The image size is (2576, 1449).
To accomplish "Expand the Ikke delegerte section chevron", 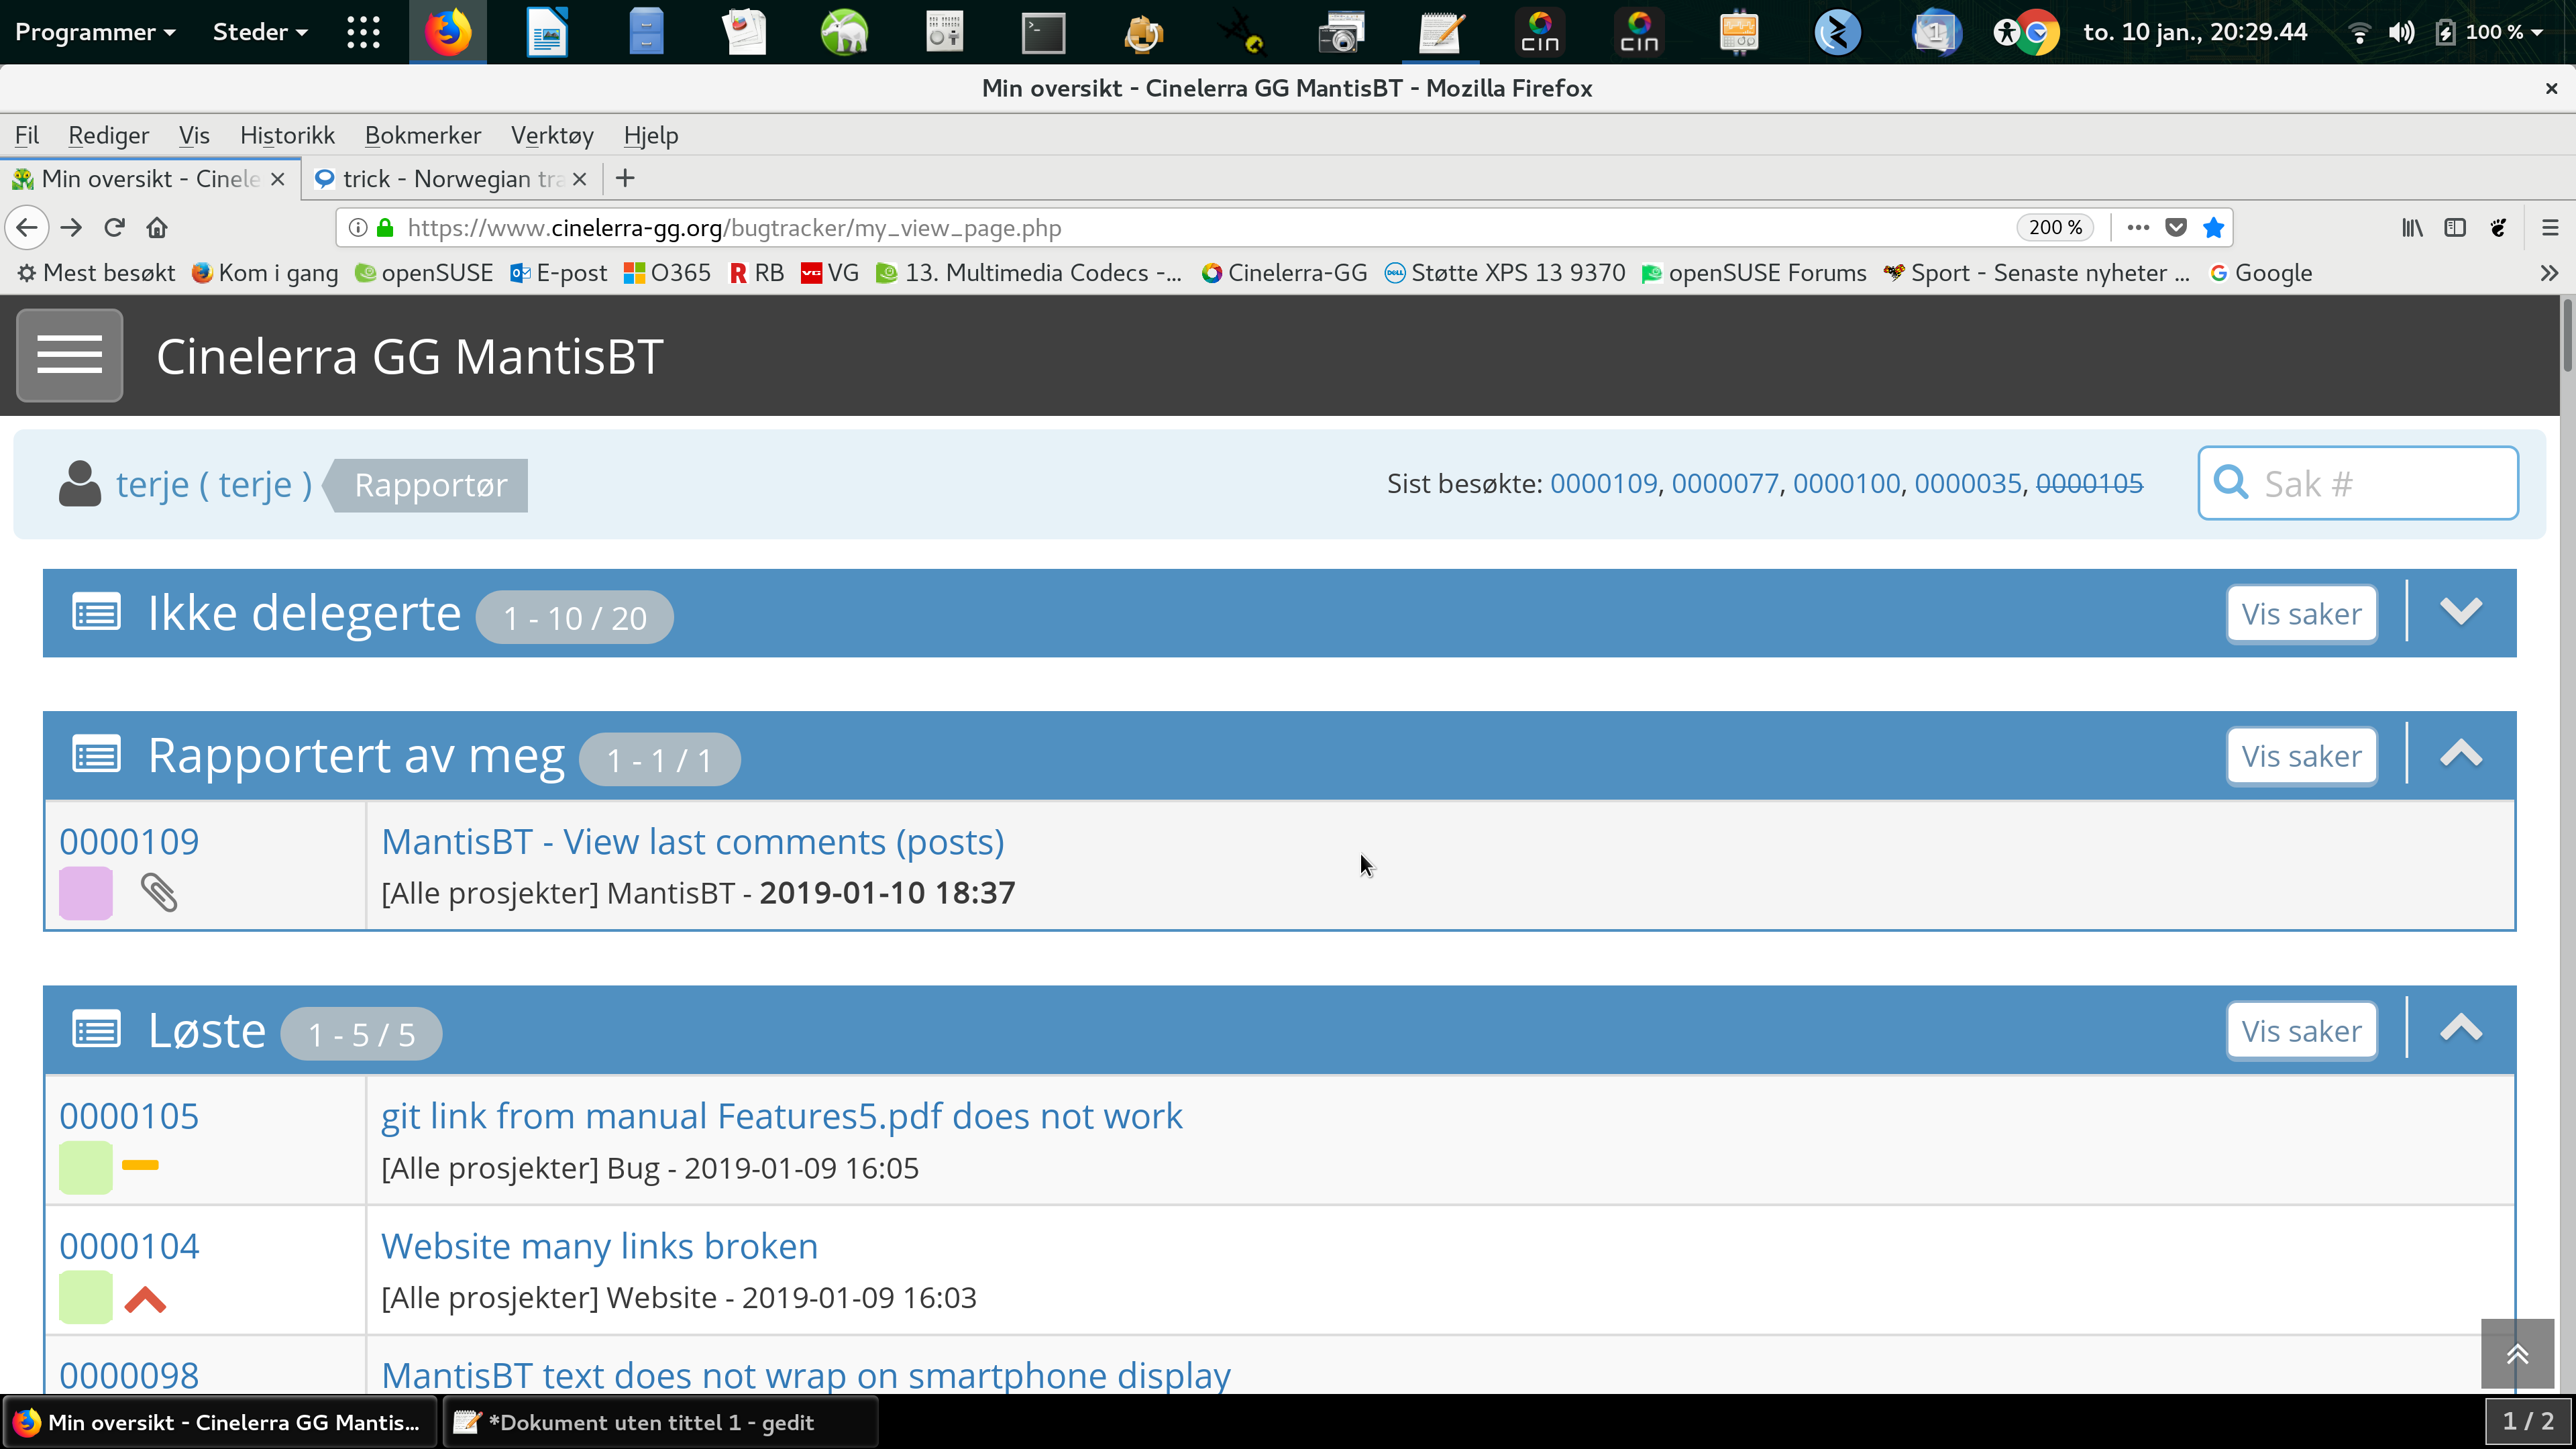I will [2460, 612].
